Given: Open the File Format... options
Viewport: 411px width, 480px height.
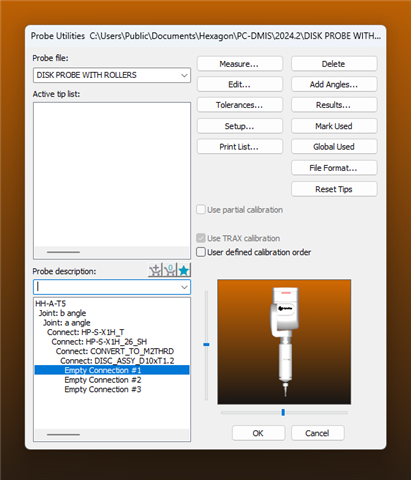Looking at the screenshot, I should point(334,168).
